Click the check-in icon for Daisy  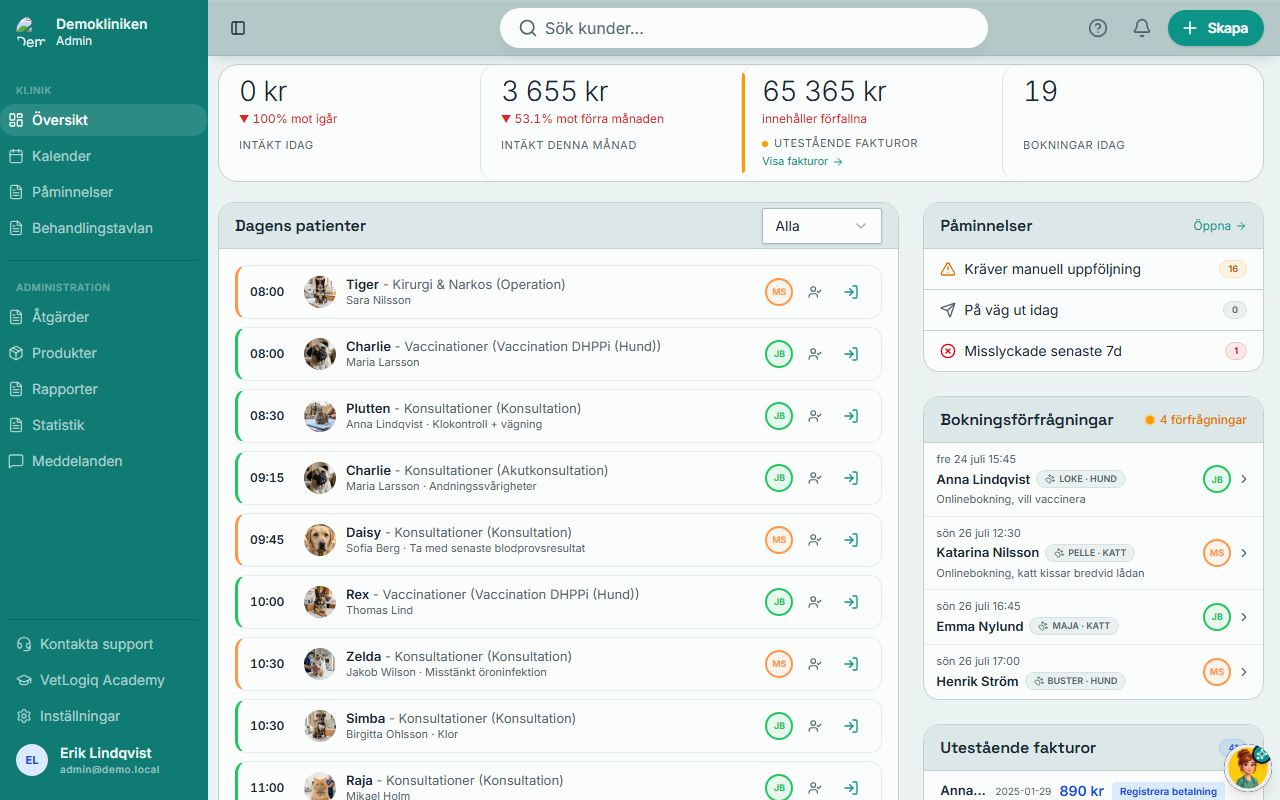click(851, 540)
